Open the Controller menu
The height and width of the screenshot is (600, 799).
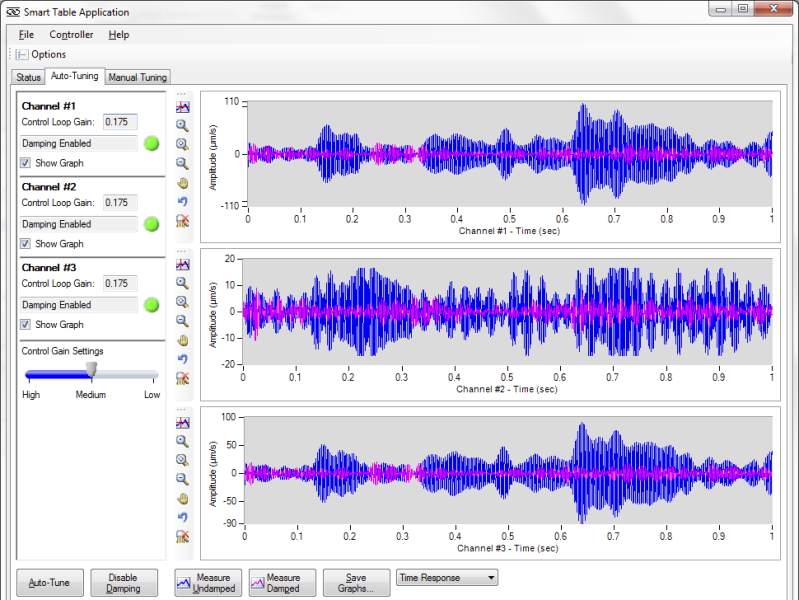click(x=71, y=35)
